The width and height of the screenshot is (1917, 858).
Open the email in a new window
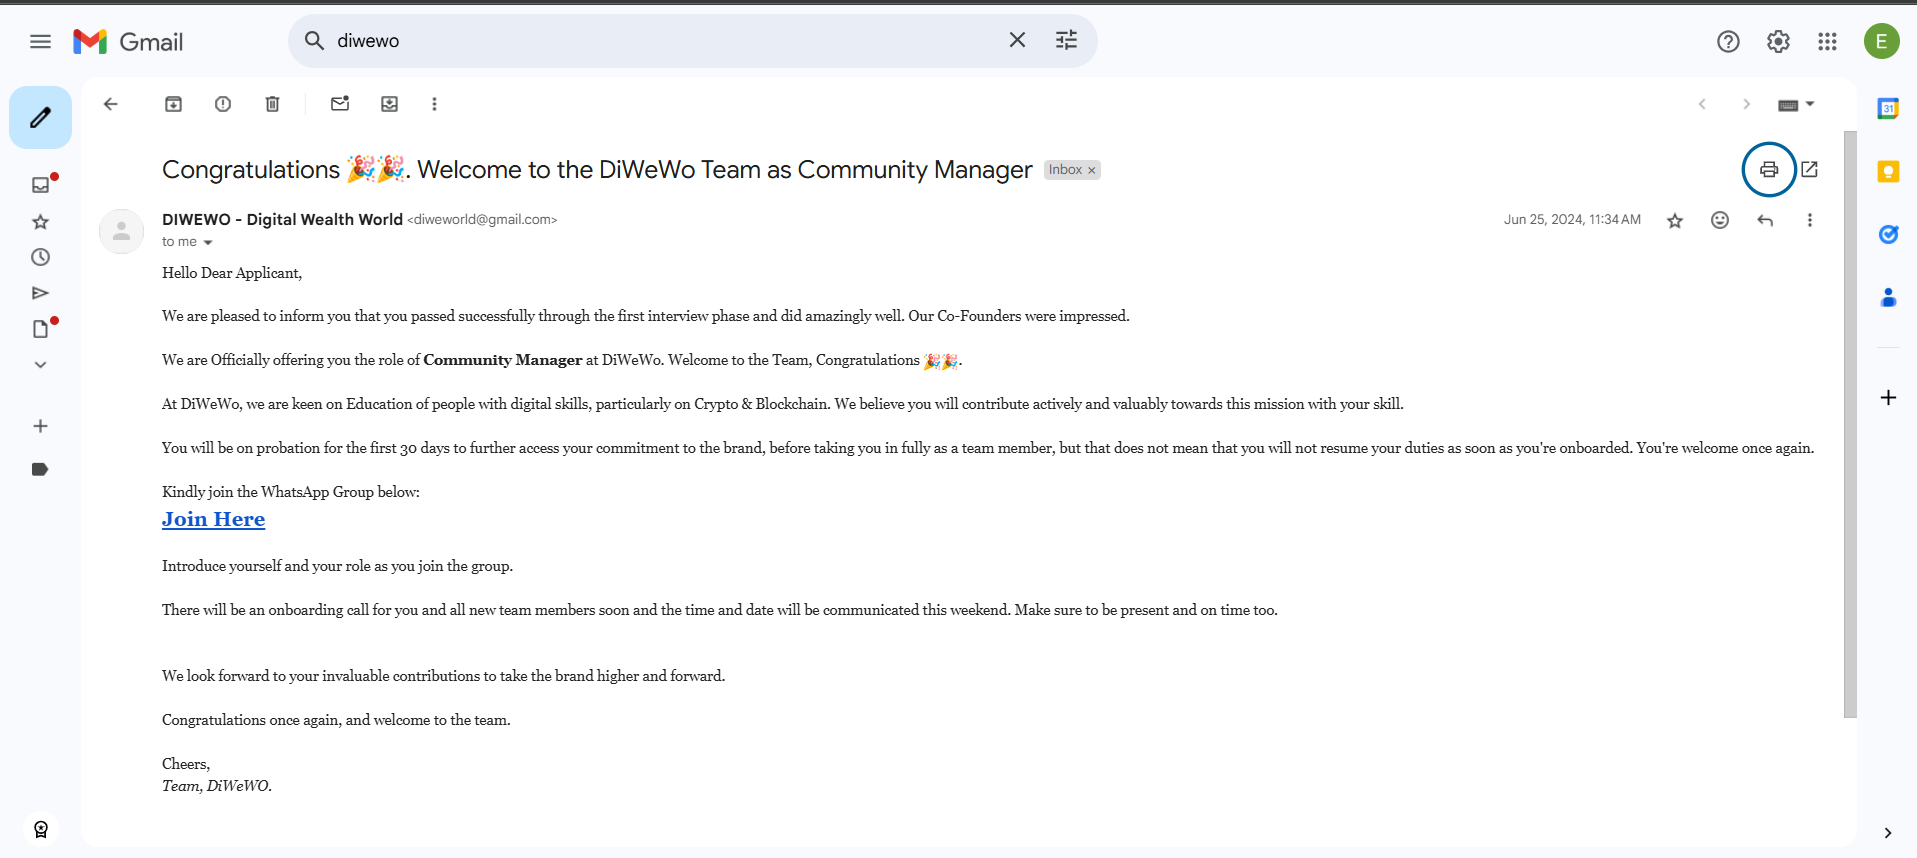pyautogui.click(x=1809, y=169)
